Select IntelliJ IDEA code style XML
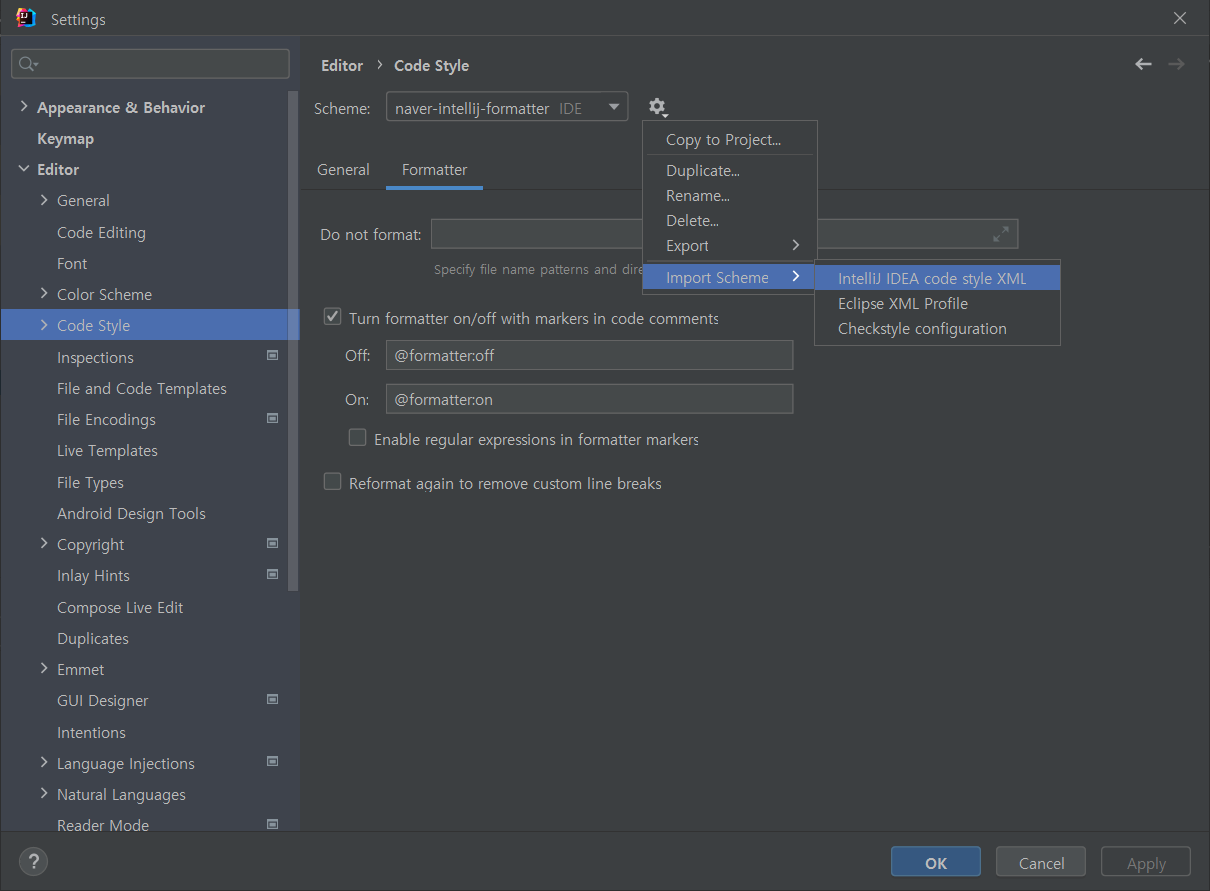 pos(937,279)
